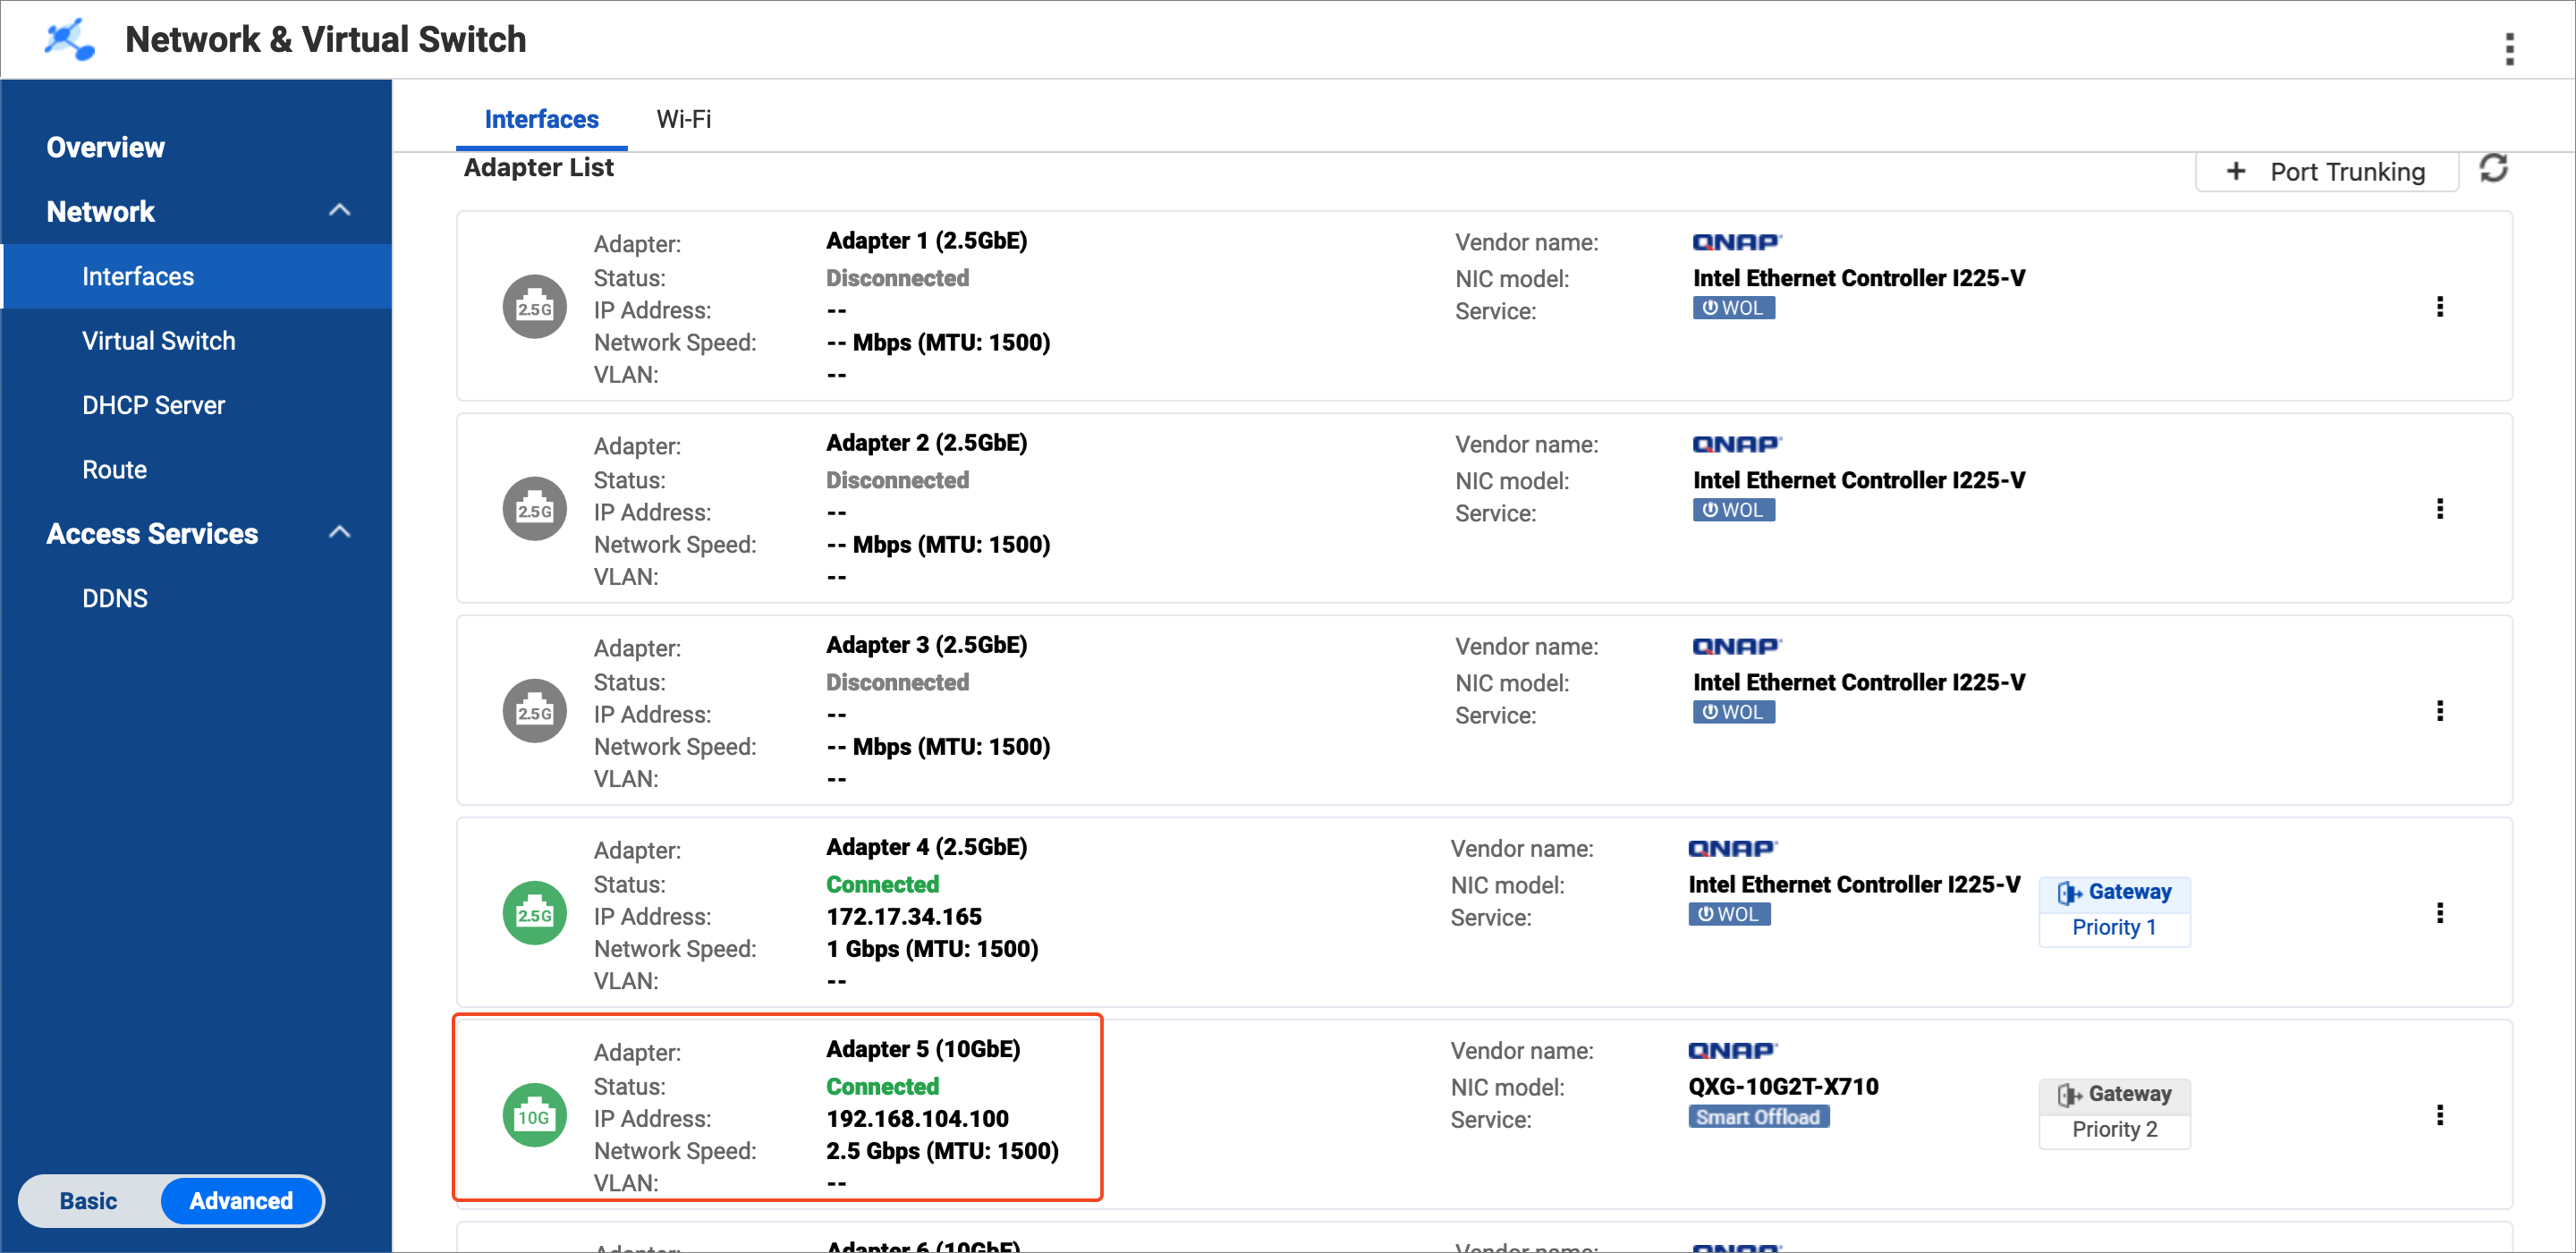Click Gateway Priority 1 badge on Adapter 4

click(x=2113, y=910)
